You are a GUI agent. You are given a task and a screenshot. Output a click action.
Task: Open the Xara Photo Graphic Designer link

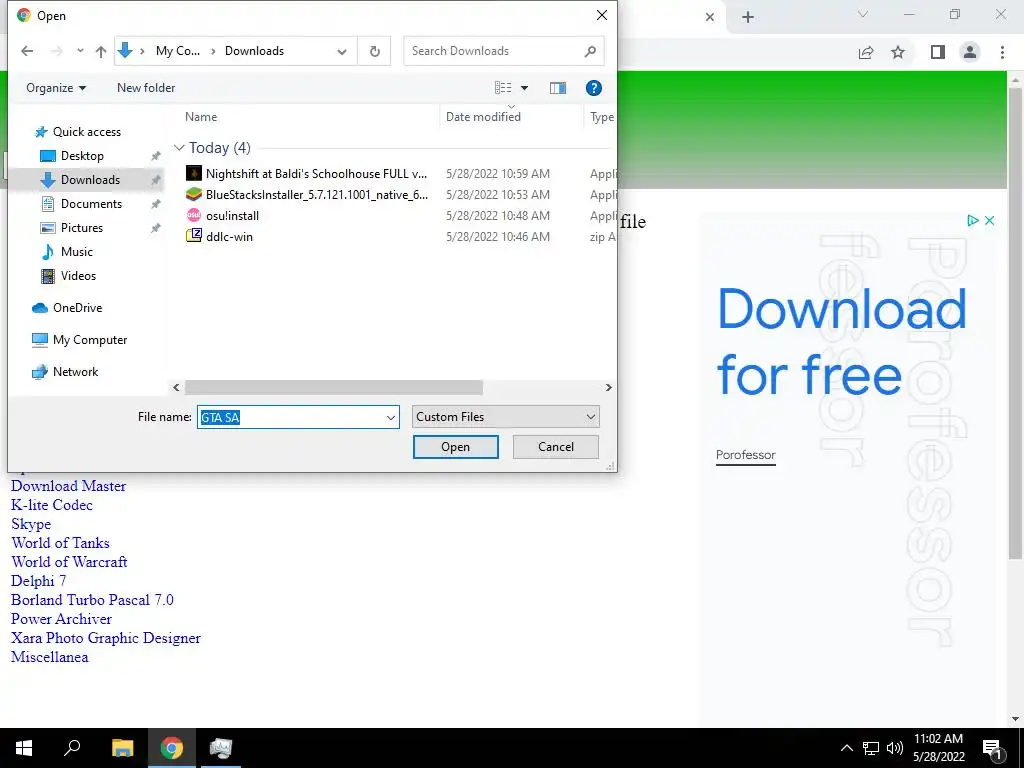[x=106, y=638]
